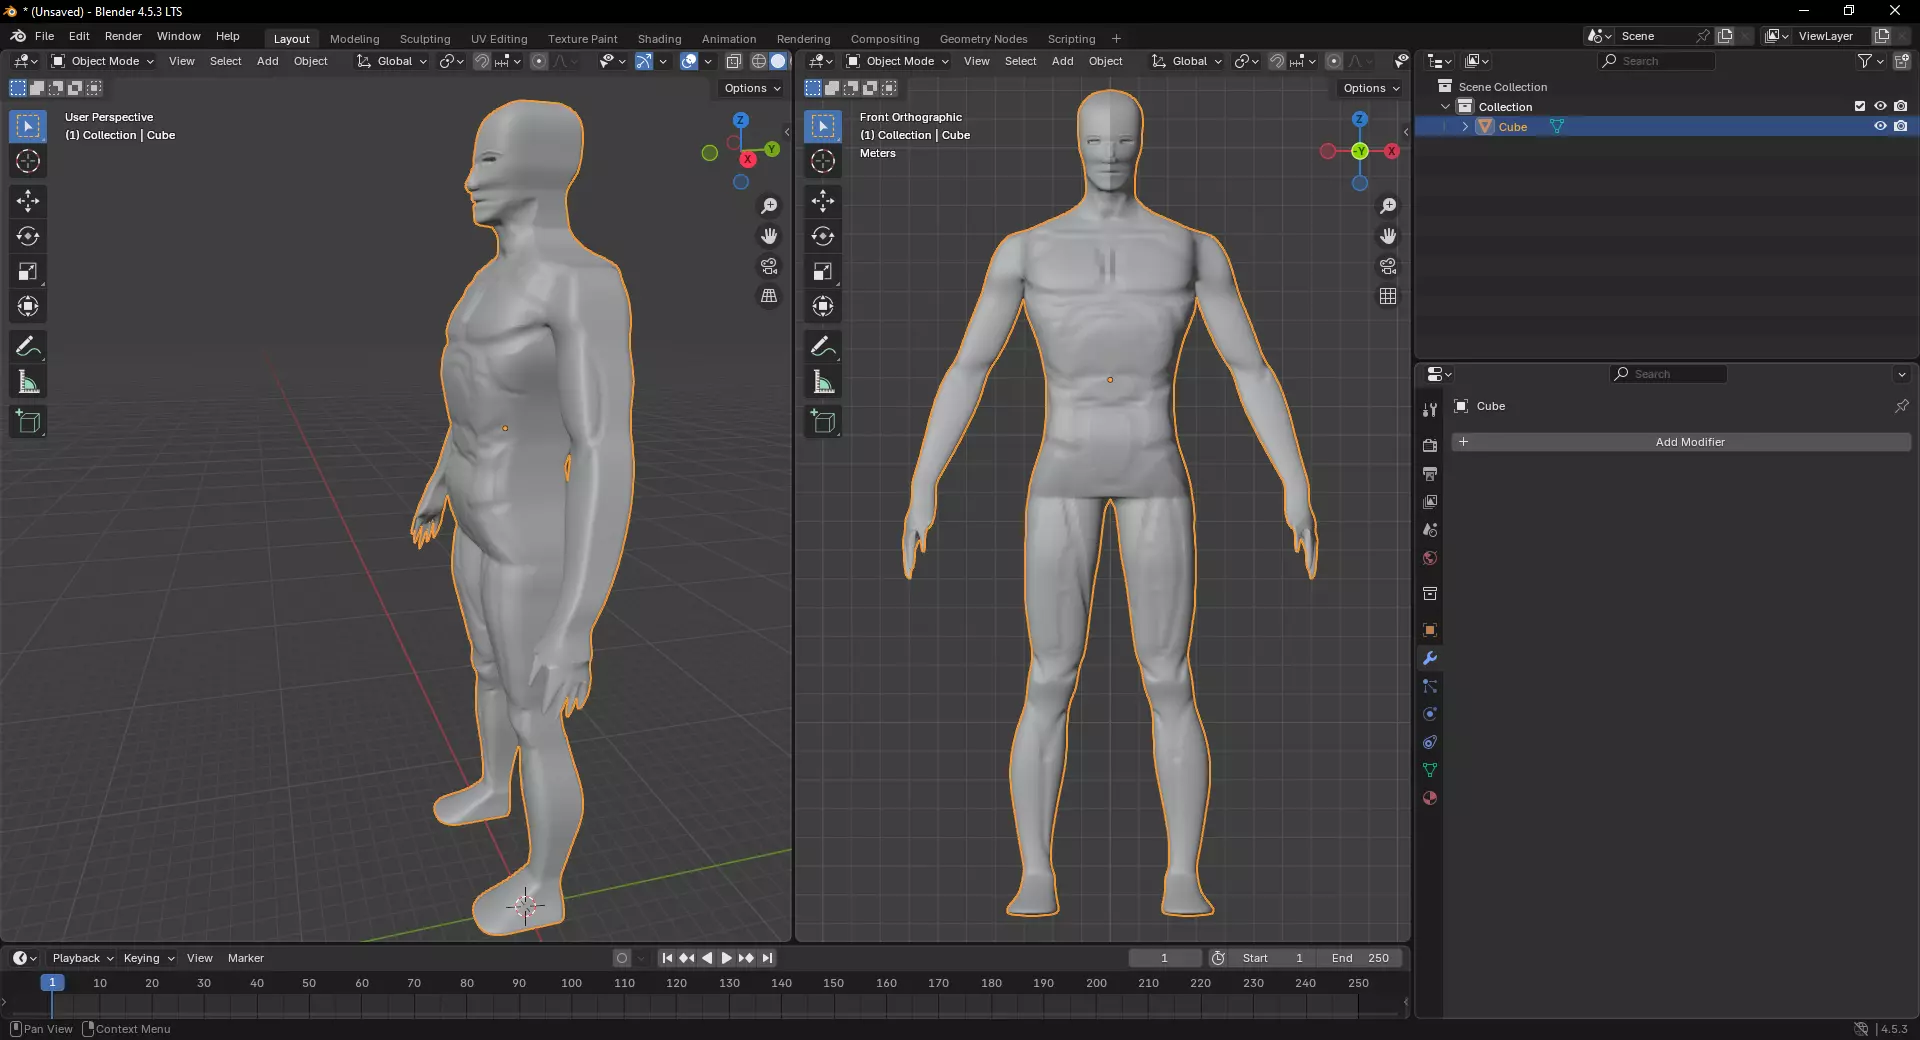Toggle proportional editing in left viewport header
Image resolution: width=1920 pixels, height=1040 pixels.
pos(539,61)
